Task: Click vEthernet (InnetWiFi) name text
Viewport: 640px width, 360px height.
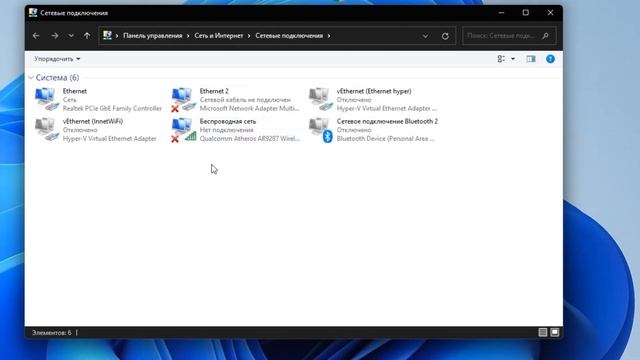Action: coord(93,121)
